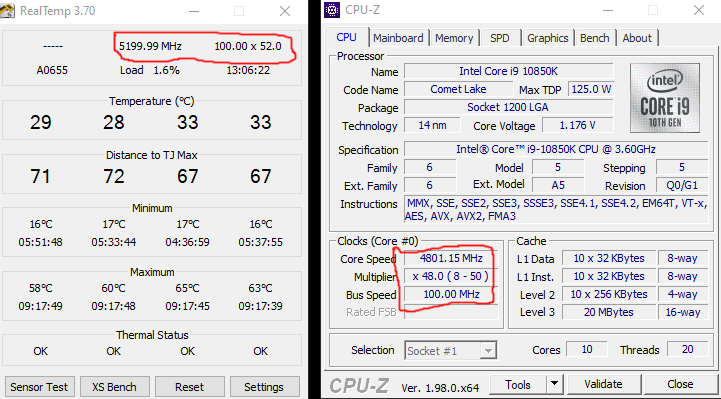Maximize the CPU-Z window
Screen dimensions: 721x399
click(x=652, y=11)
